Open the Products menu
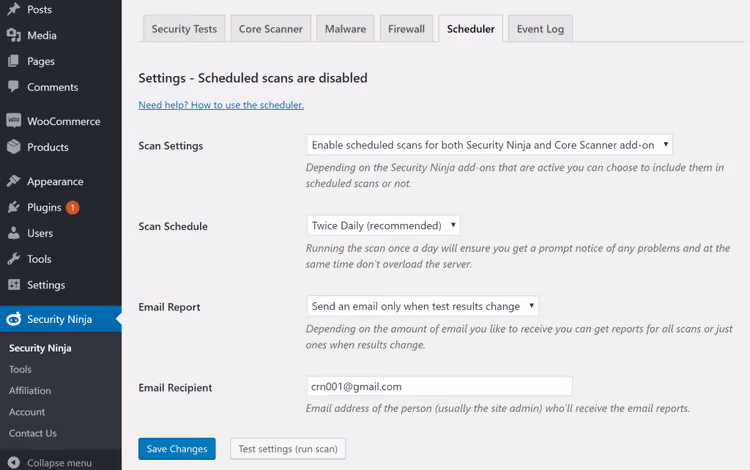The width and height of the screenshot is (750, 470). click(48, 147)
